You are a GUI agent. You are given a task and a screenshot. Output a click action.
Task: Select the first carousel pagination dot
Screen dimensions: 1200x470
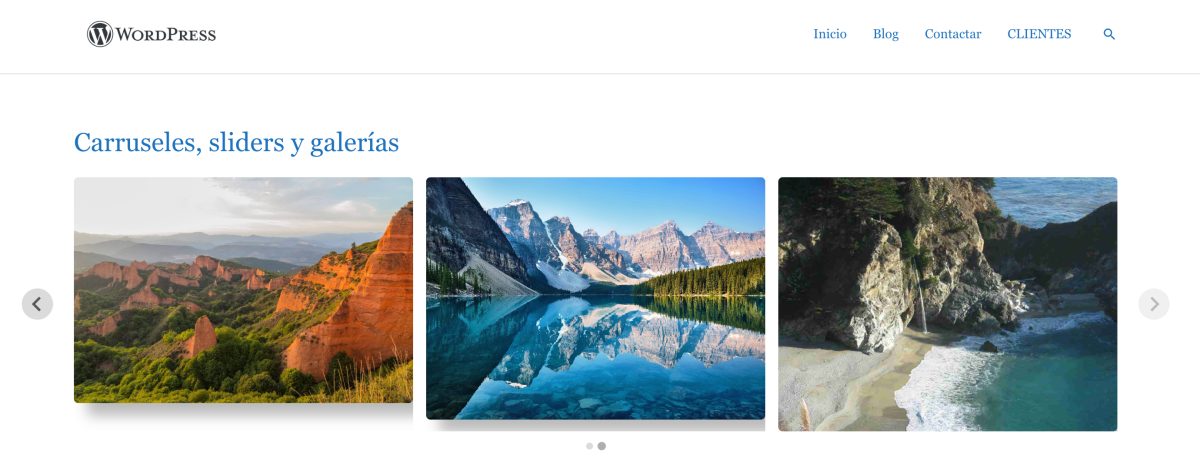coord(590,446)
